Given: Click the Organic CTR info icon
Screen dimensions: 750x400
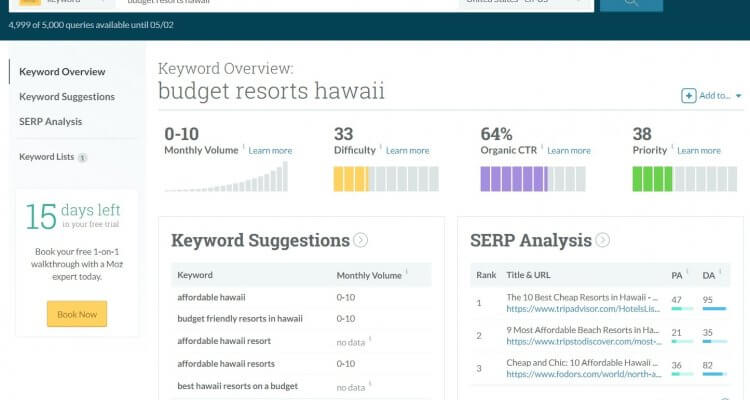Looking at the screenshot, I should pyautogui.click(x=542, y=146).
